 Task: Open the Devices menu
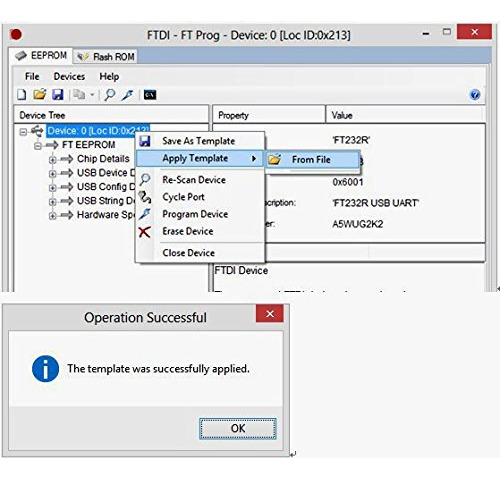pos(69,77)
